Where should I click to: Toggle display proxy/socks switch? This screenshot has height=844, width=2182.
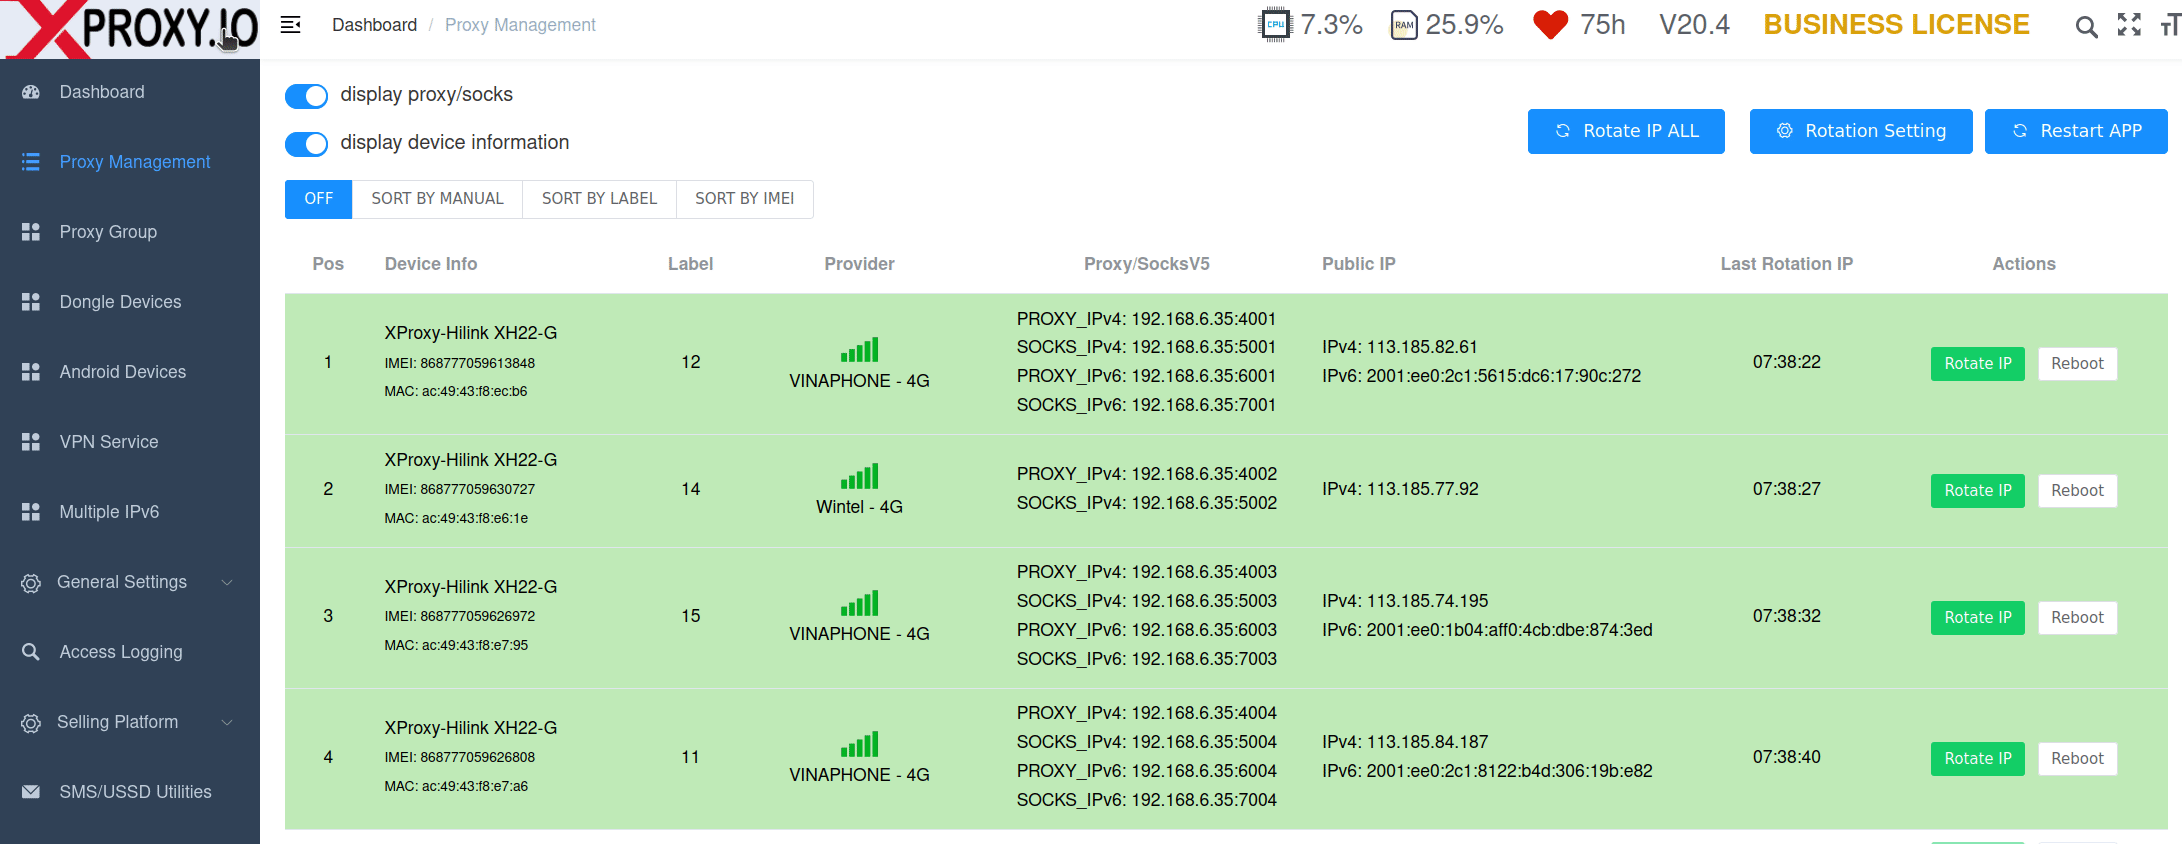(x=306, y=95)
